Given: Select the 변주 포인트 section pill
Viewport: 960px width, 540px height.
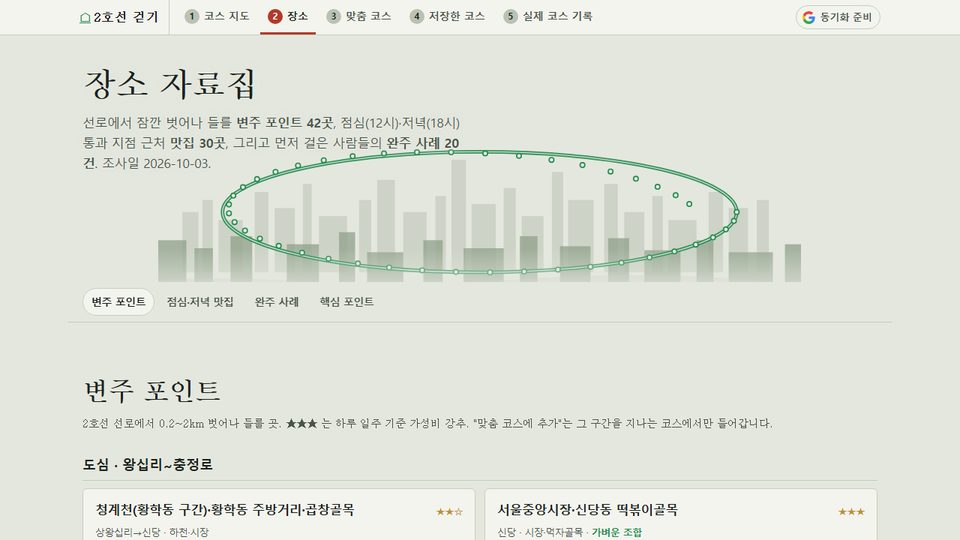Looking at the screenshot, I should click(118, 302).
